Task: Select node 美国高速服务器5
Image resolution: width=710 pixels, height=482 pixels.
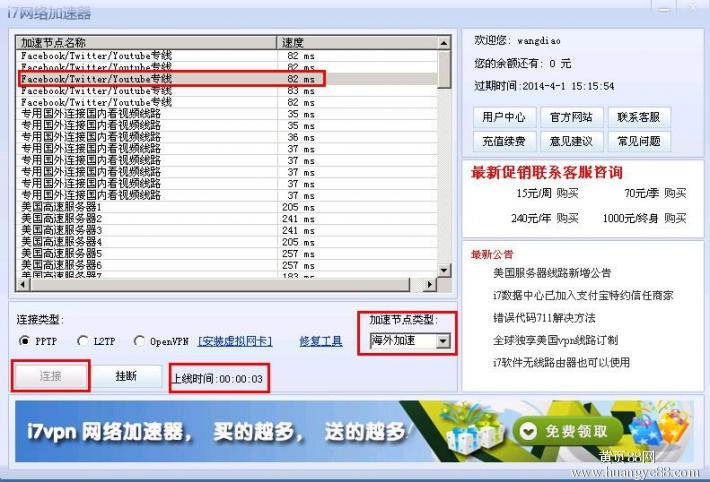Action: [x=227, y=254]
